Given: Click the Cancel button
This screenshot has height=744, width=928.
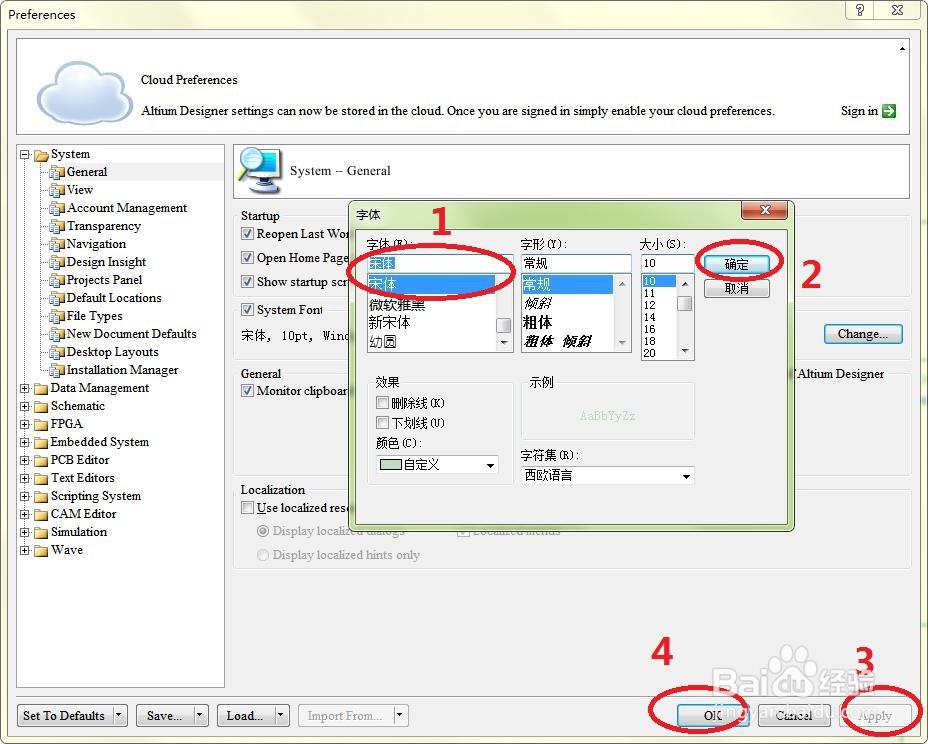Looking at the screenshot, I should click(794, 716).
